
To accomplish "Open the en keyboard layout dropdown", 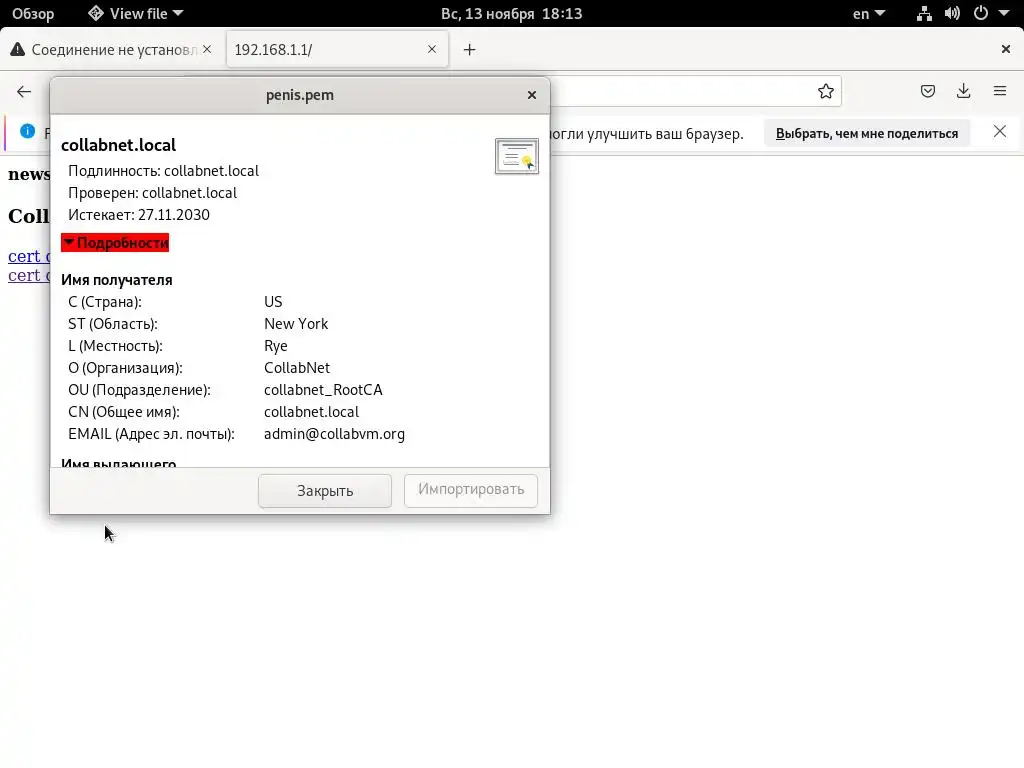I will pyautogui.click(x=869, y=14).
